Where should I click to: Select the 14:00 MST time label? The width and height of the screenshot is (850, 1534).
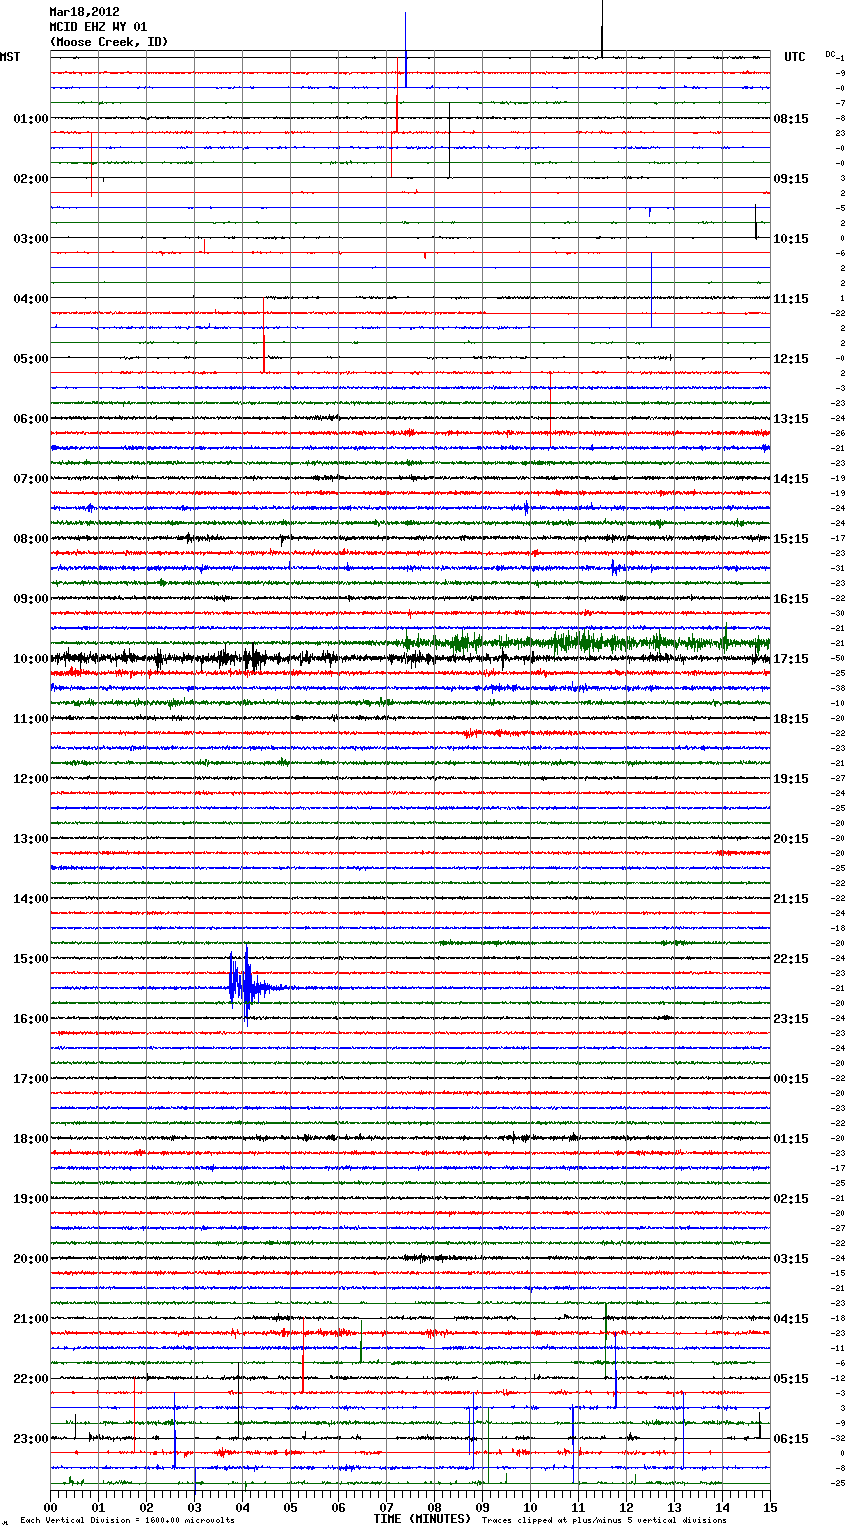(31, 899)
